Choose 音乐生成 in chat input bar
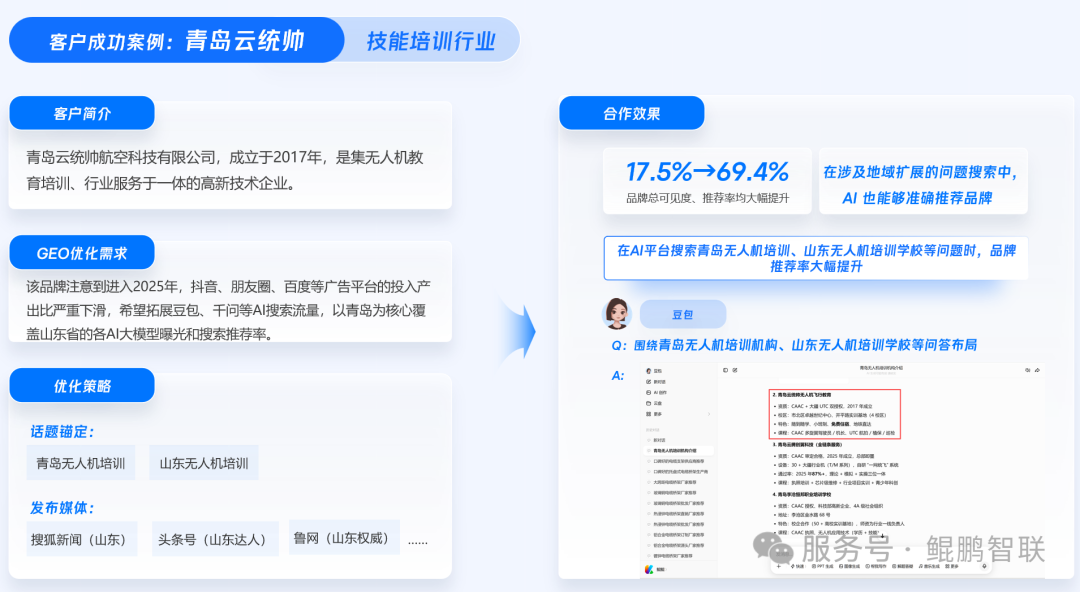Viewport: 1080px width, 592px height. click(929, 566)
